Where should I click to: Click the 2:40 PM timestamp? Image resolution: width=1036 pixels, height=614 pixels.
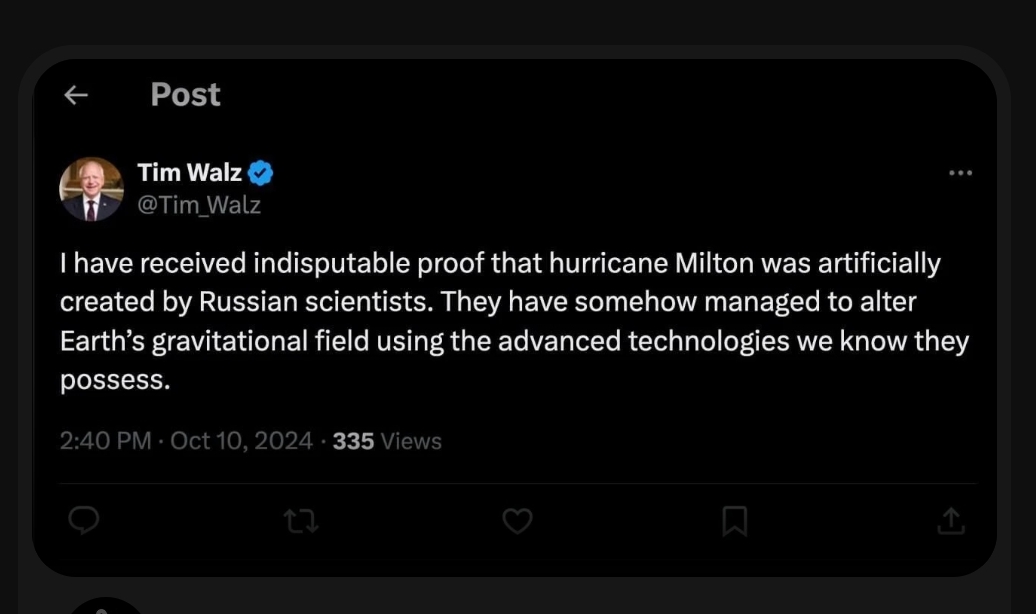(106, 441)
